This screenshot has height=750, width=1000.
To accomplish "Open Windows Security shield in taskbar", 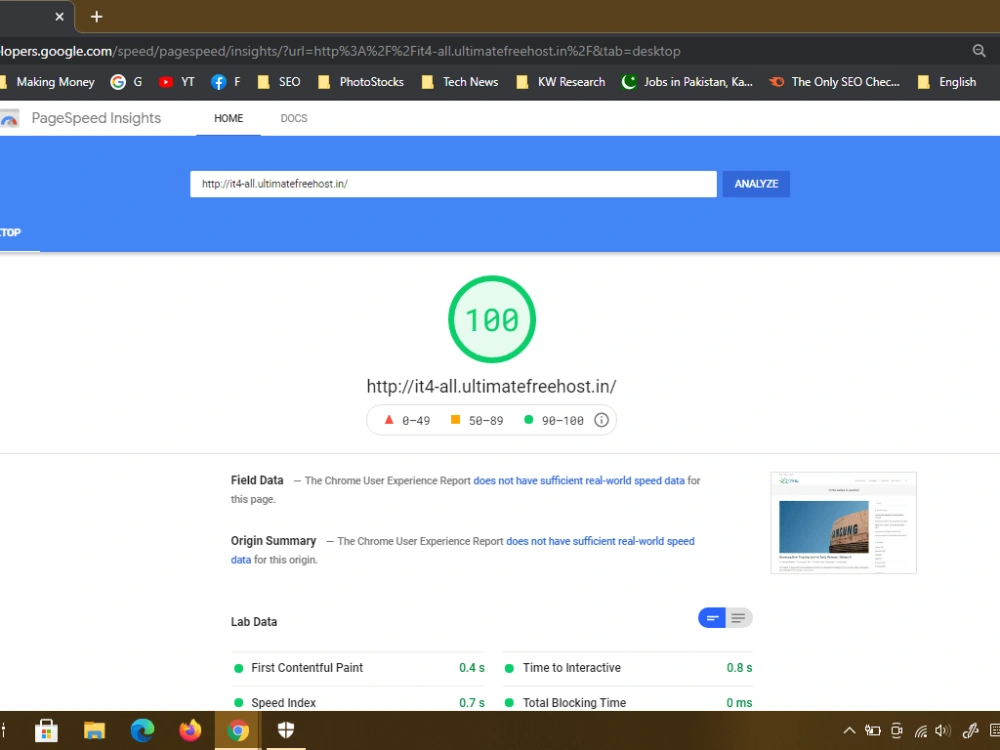I will (x=286, y=730).
